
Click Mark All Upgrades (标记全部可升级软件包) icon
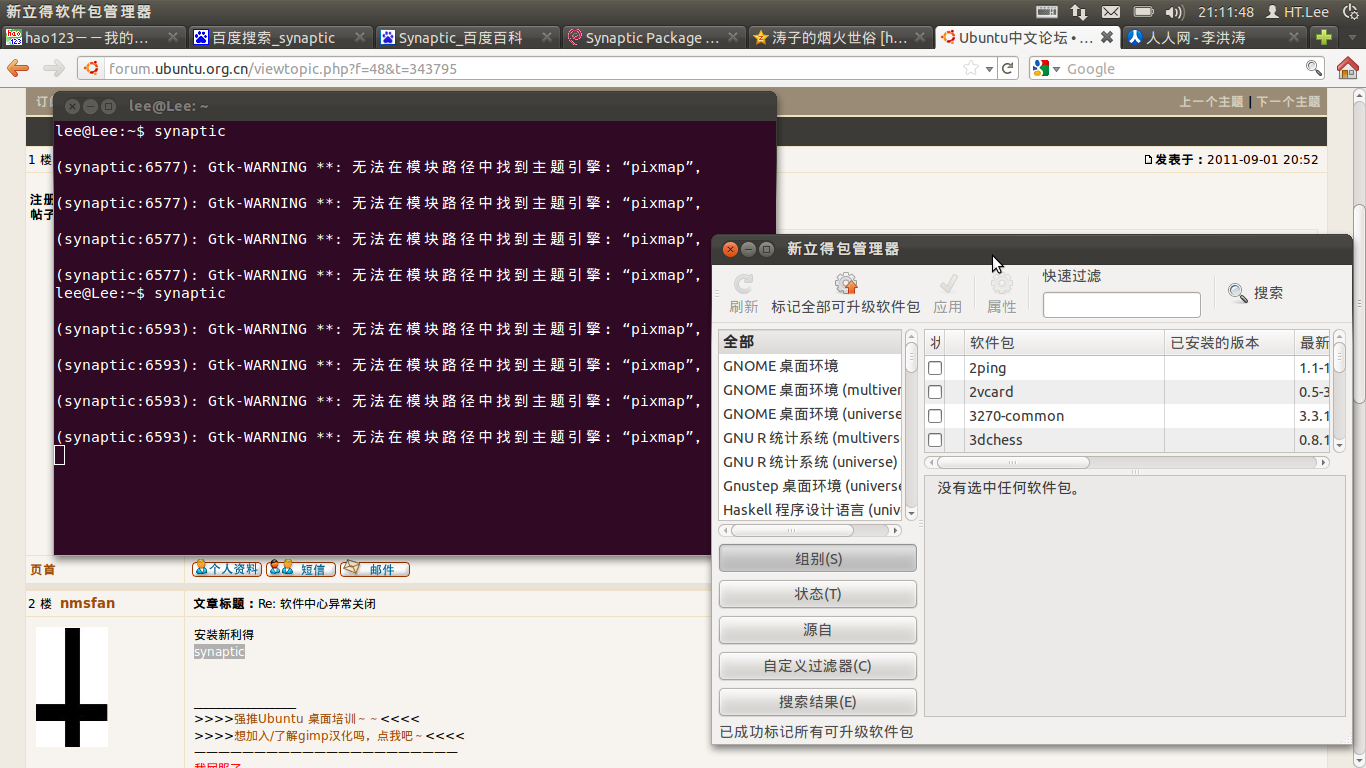tap(846, 284)
